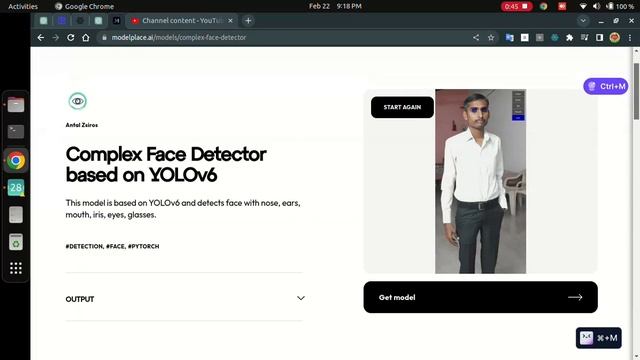The width and height of the screenshot is (640, 360).
Task: Click the detected man photo result
Action: (480, 181)
